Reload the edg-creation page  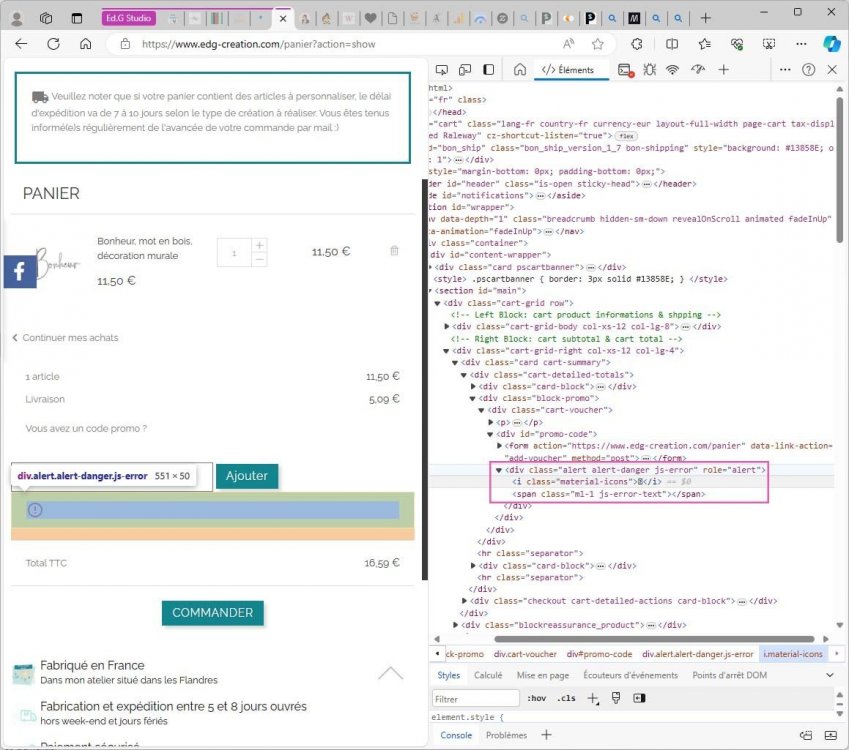(53, 44)
